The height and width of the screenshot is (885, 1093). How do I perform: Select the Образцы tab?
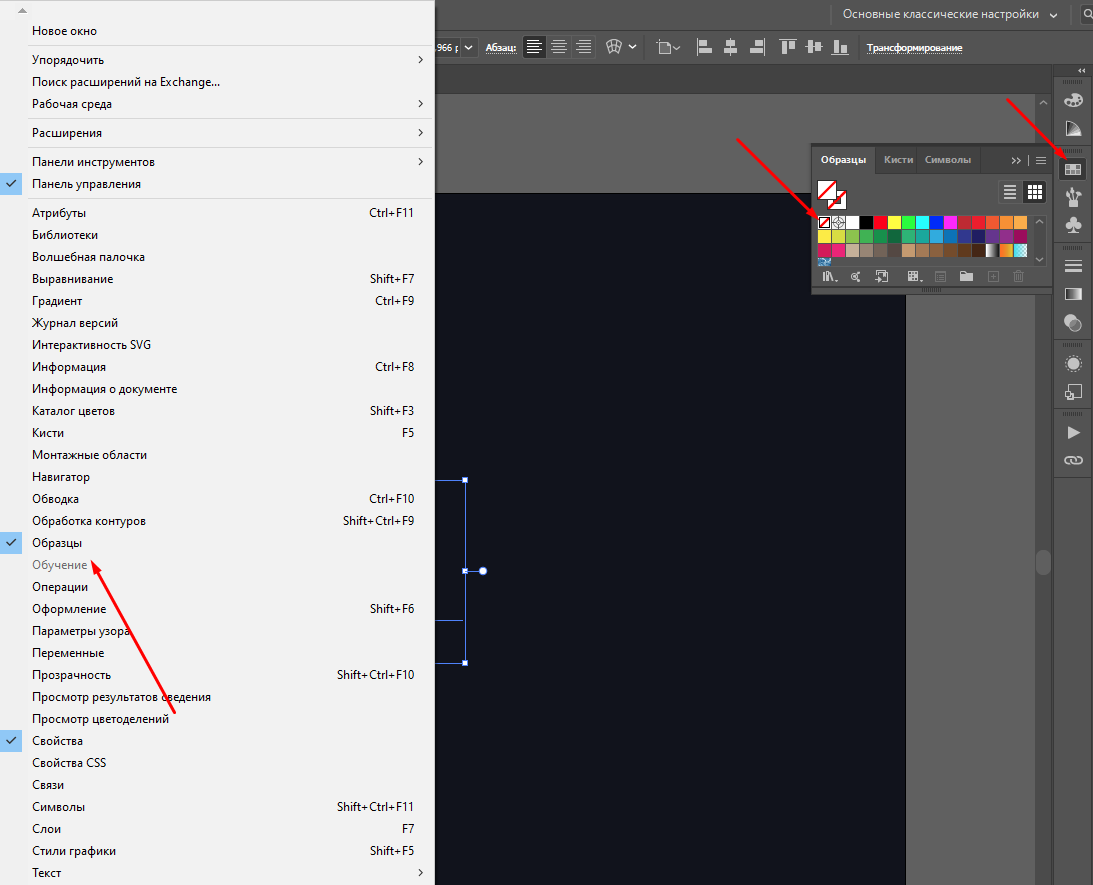click(x=843, y=160)
